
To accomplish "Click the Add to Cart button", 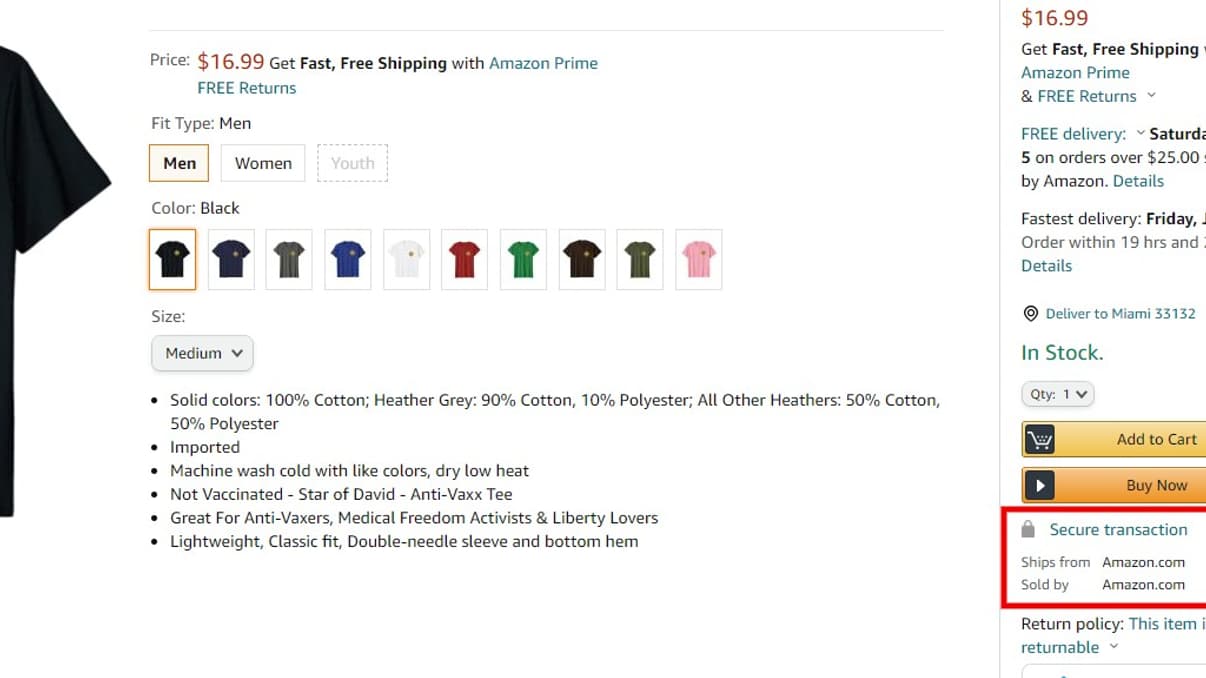I will (1156, 439).
